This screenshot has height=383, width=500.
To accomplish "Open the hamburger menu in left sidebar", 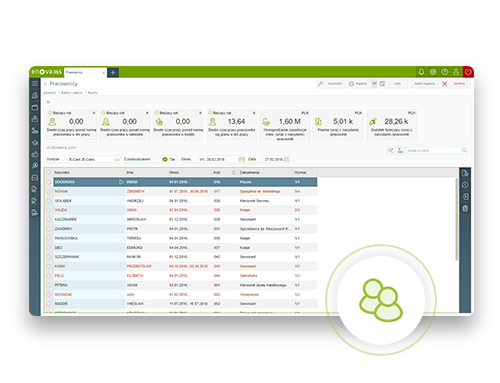I will pyautogui.click(x=35, y=83).
